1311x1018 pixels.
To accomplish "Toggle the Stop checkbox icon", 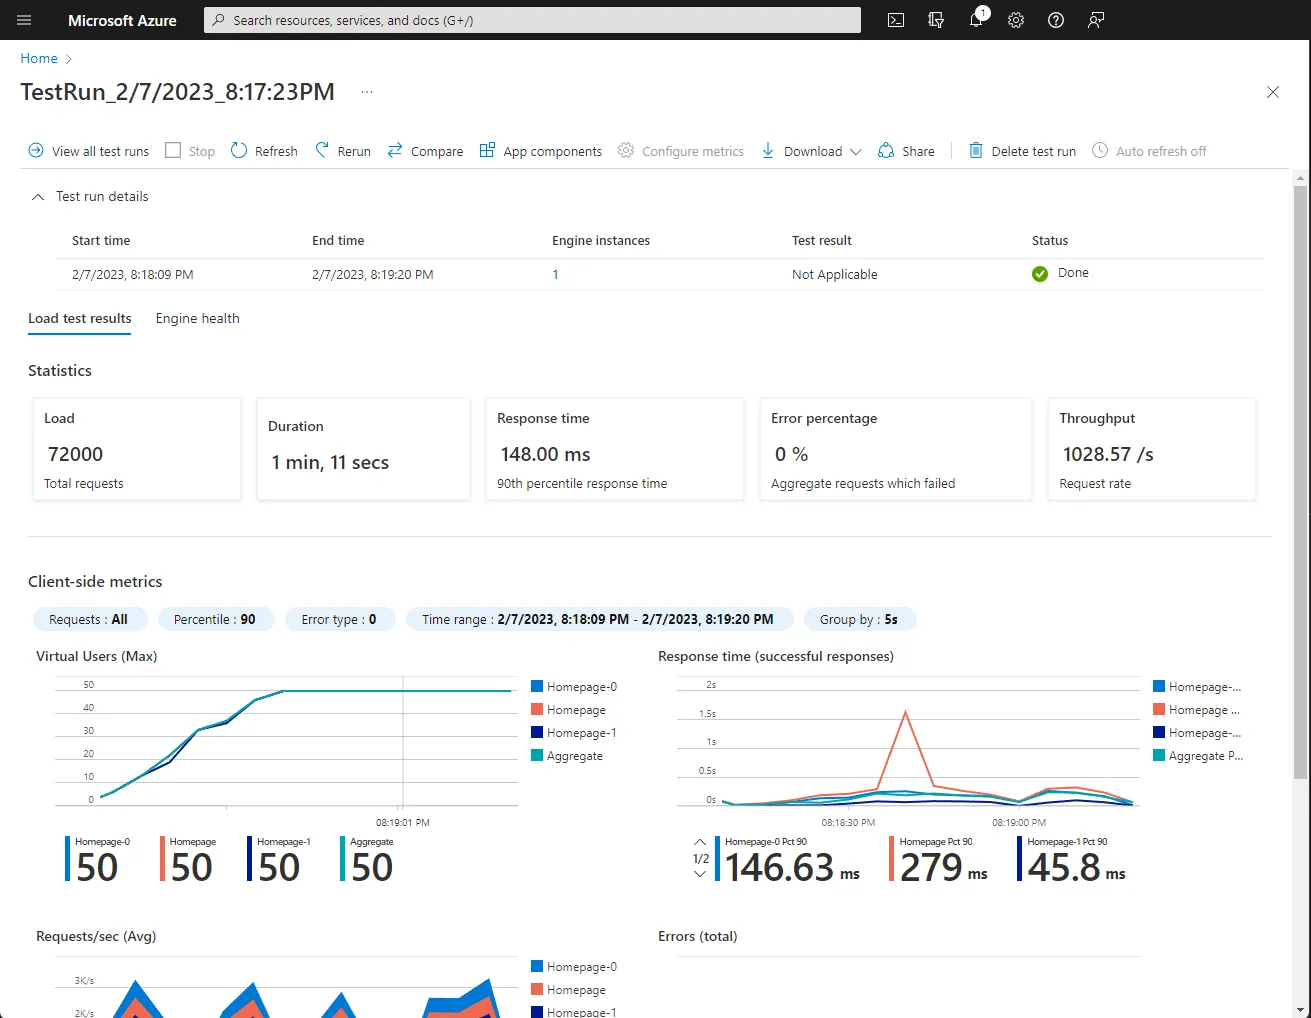I will point(173,150).
